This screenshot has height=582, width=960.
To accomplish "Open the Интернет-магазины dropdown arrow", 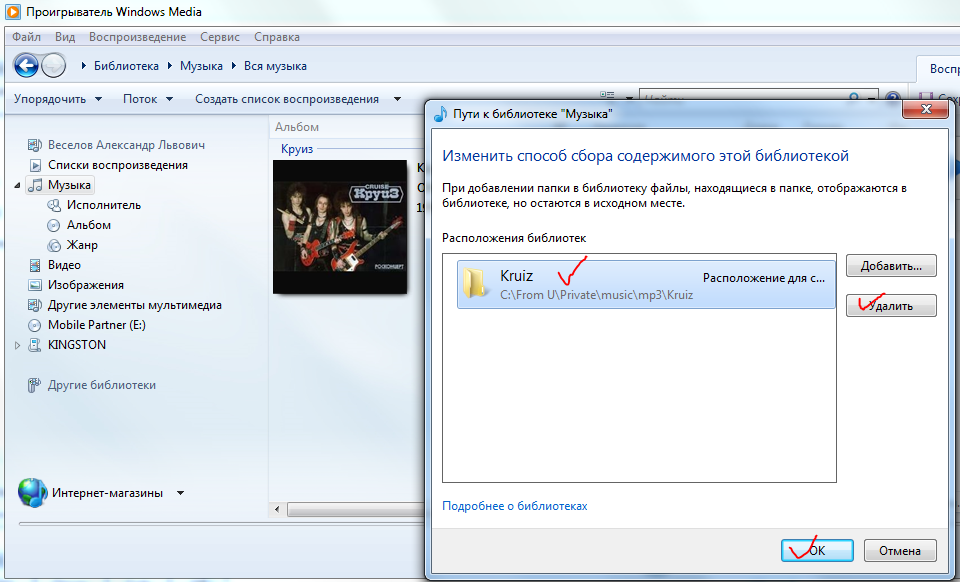I will (180, 493).
